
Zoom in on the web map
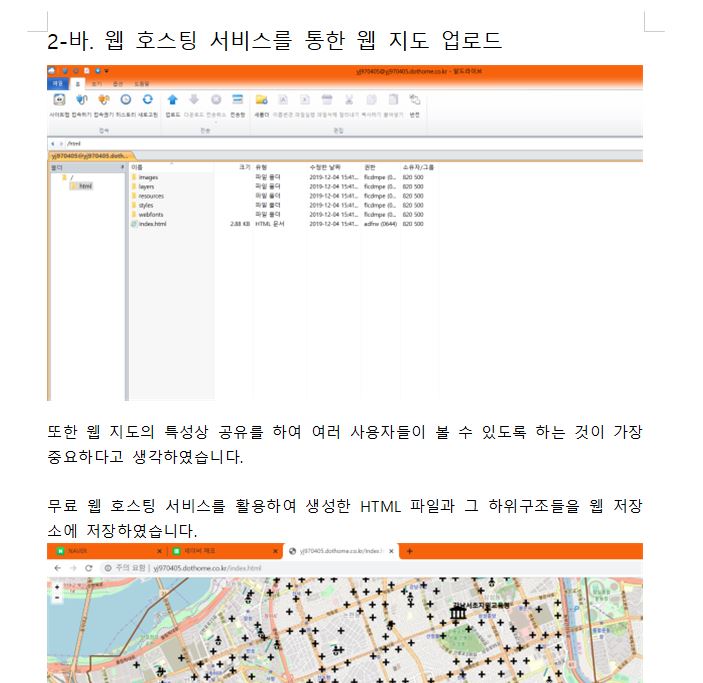click(57, 587)
